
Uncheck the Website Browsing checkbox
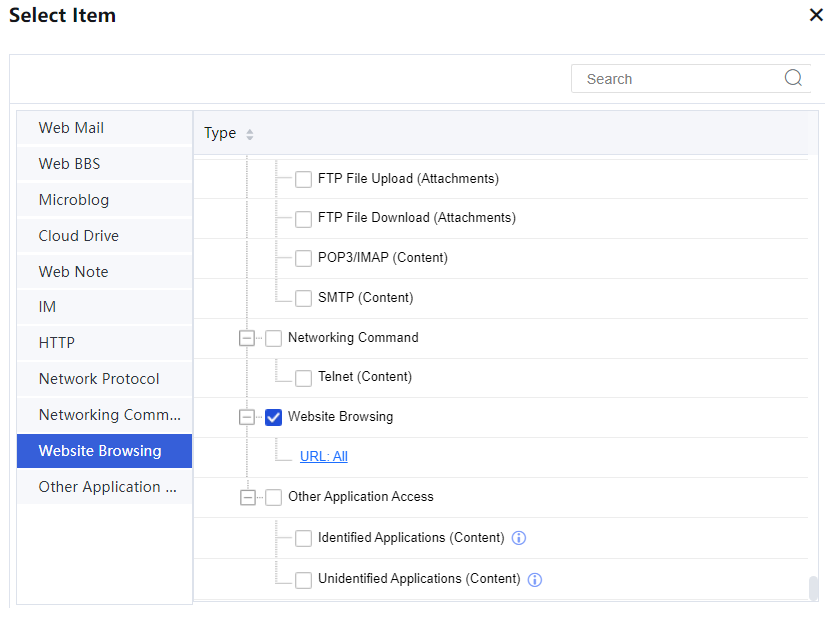coord(274,418)
